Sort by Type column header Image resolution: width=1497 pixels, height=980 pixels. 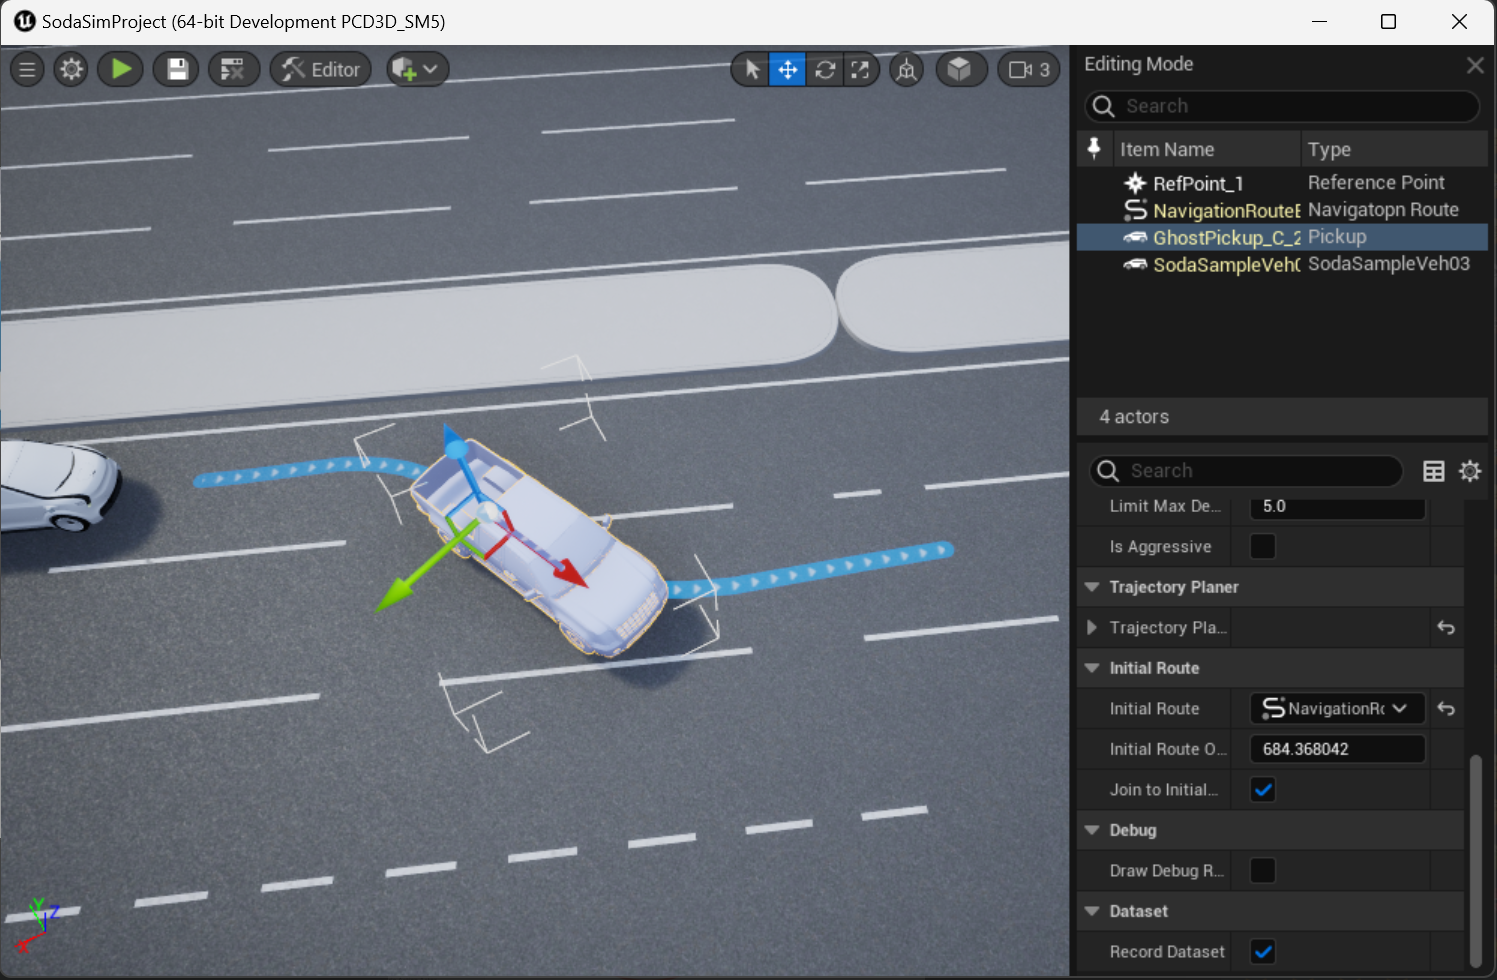point(1394,149)
